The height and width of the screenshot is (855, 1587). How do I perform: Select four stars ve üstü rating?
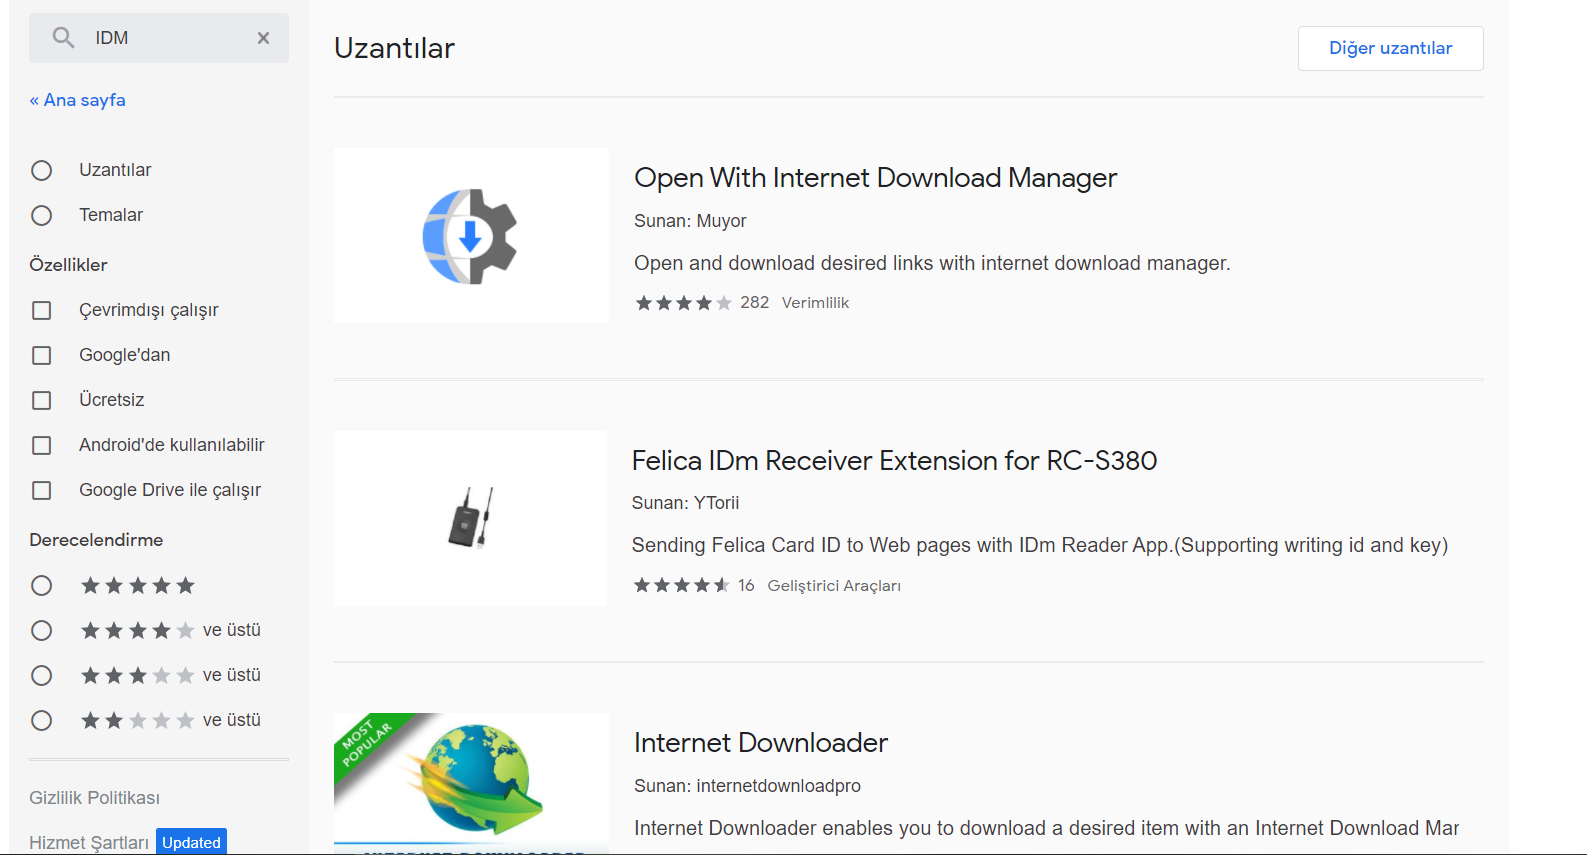(x=42, y=630)
